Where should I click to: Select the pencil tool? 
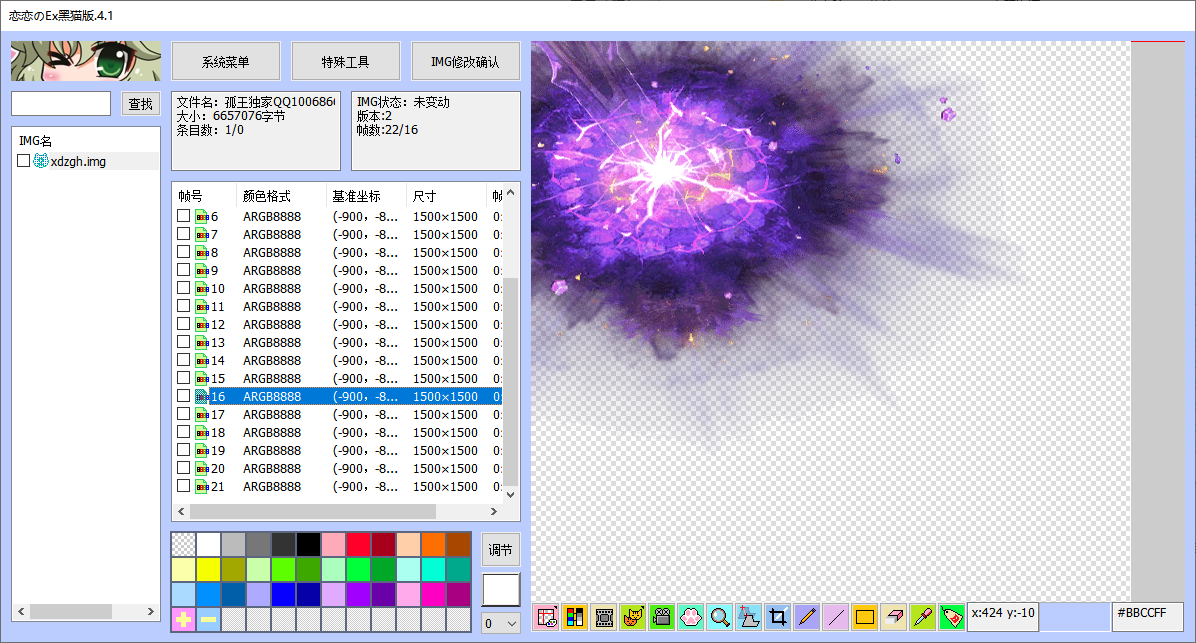[806, 616]
